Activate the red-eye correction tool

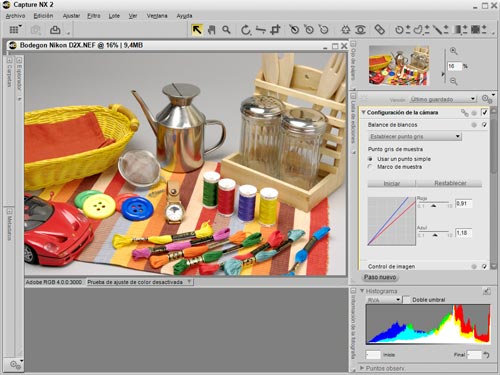pyautogui.click(x=360, y=30)
